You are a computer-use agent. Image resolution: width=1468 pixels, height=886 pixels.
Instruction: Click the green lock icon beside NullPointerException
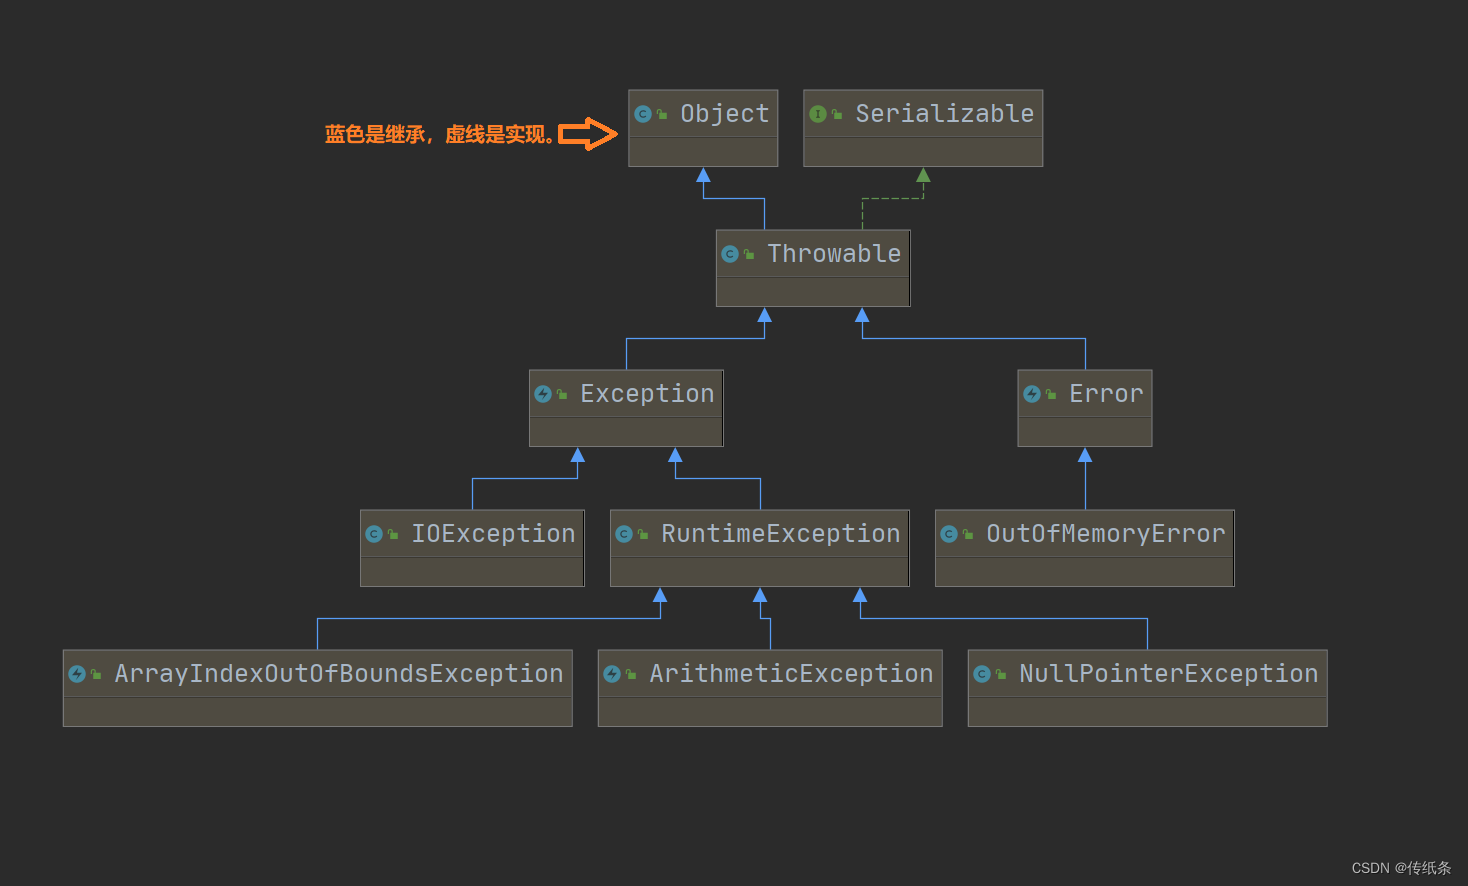(x=1001, y=675)
